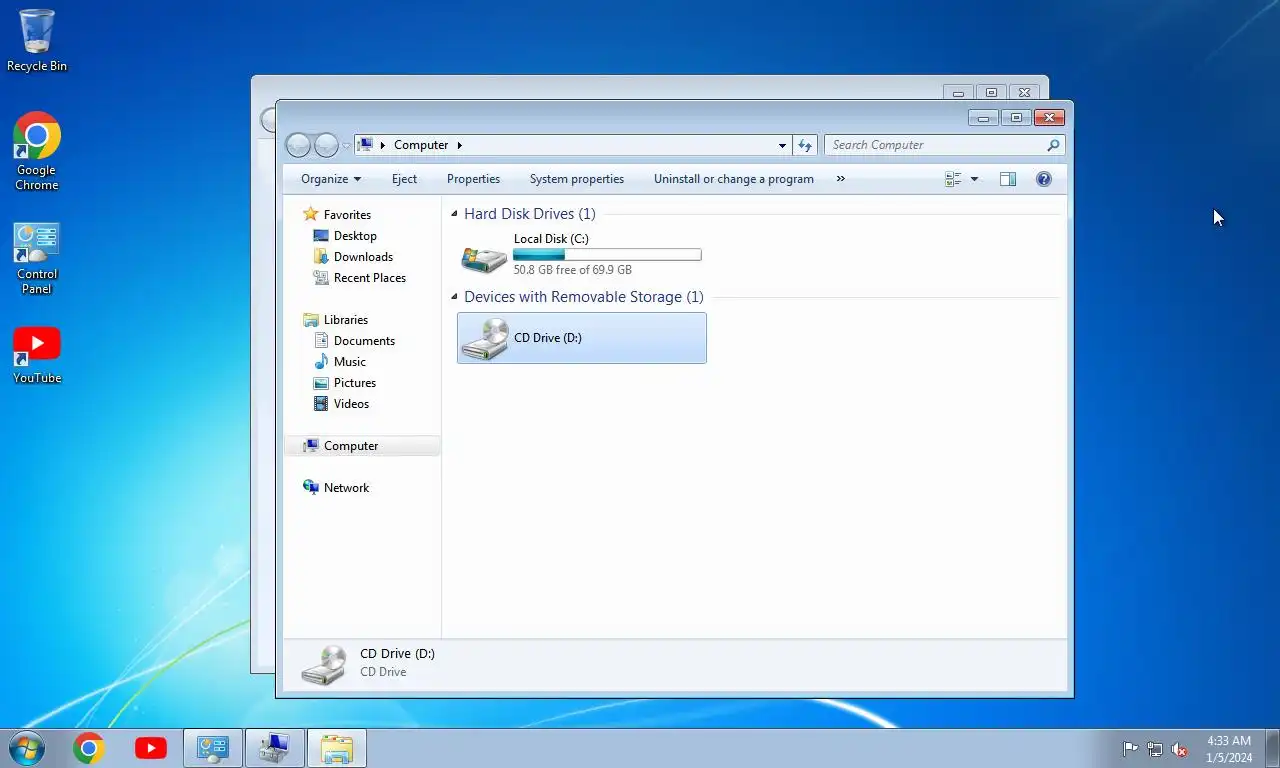Select Computer in the navigation pane
Viewport: 1280px width, 768px height.
(362, 446)
